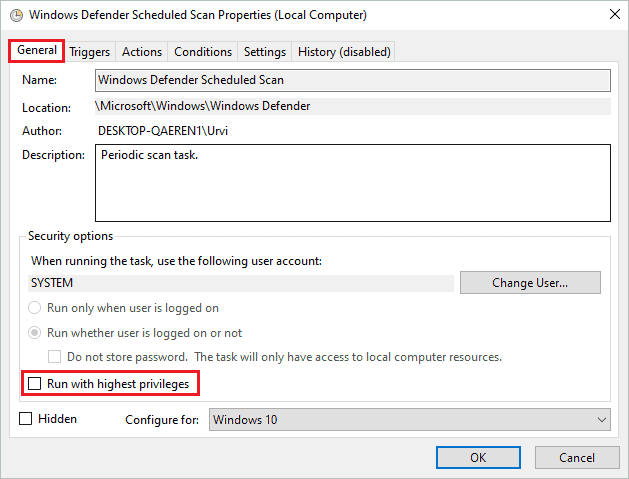The height and width of the screenshot is (479, 629).
Task: Open the Settings tab
Action: pos(265,52)
